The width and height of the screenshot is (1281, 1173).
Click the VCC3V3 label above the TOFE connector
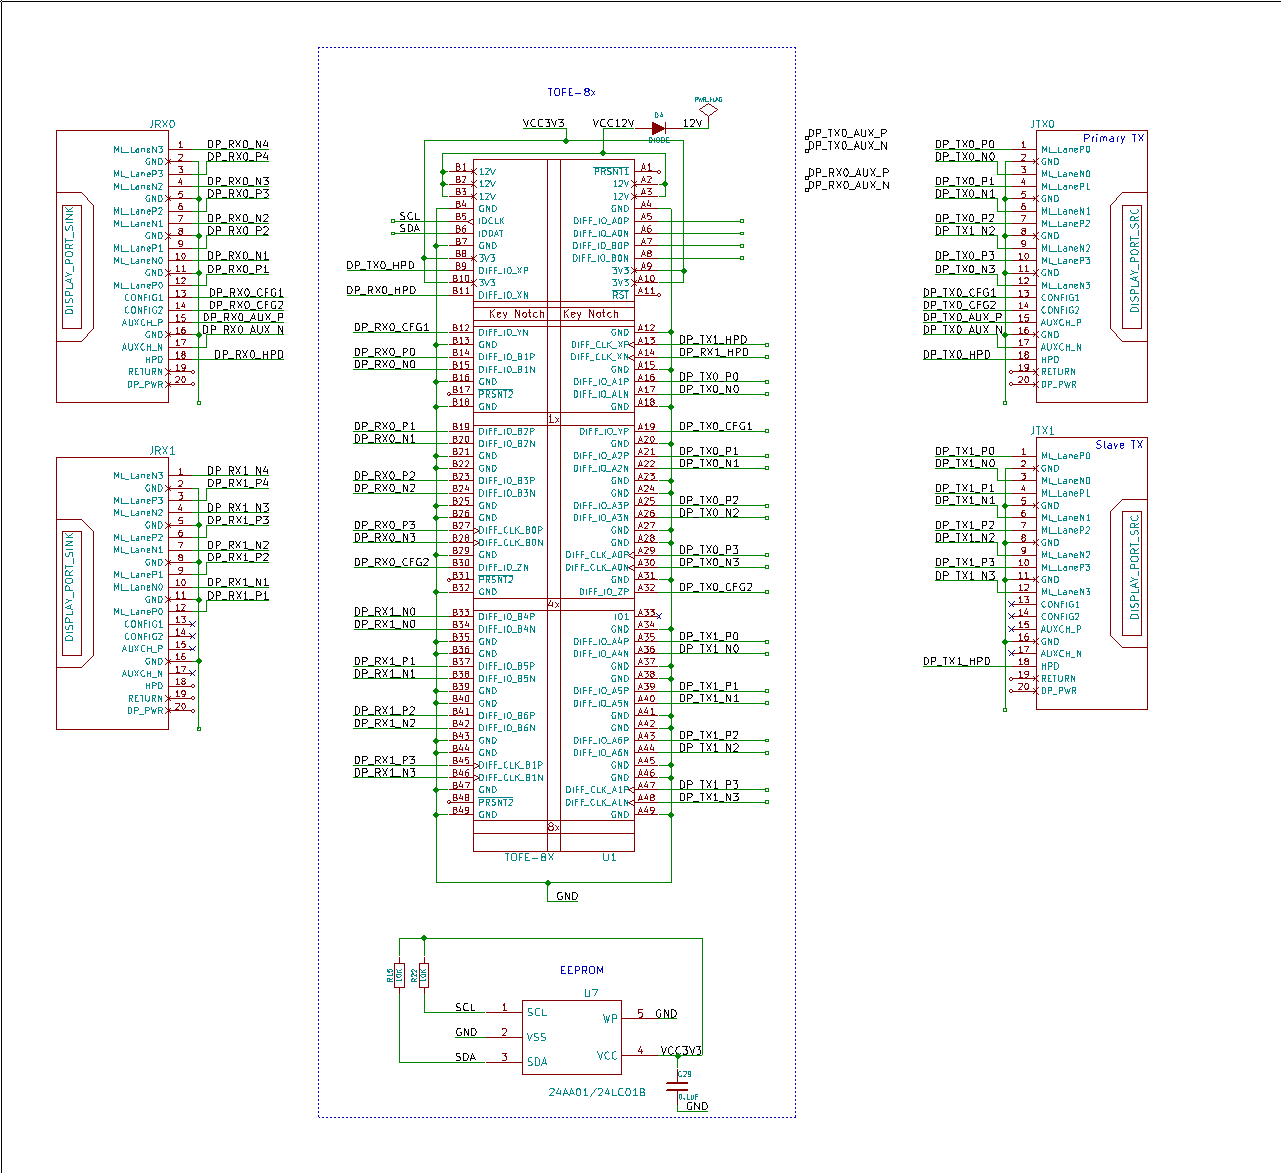point(544,123)
